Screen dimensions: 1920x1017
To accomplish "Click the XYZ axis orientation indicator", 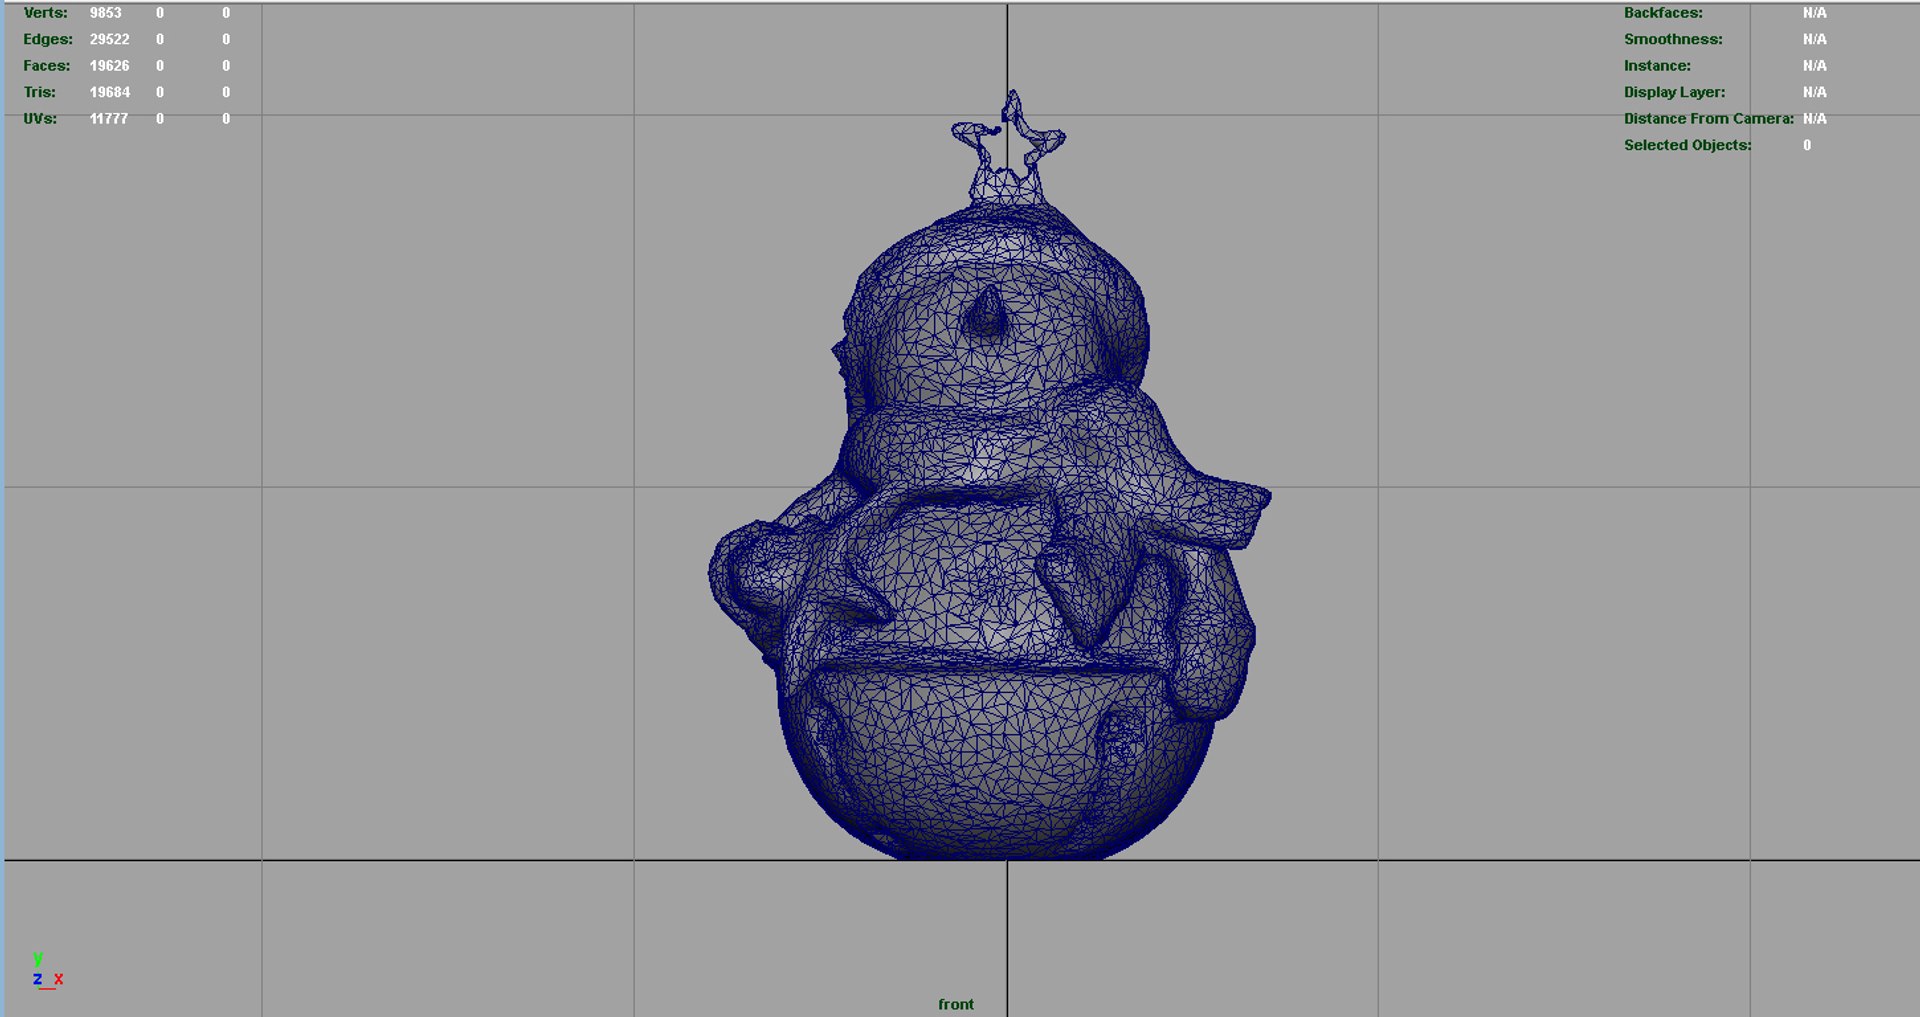I will pos(47,971).
